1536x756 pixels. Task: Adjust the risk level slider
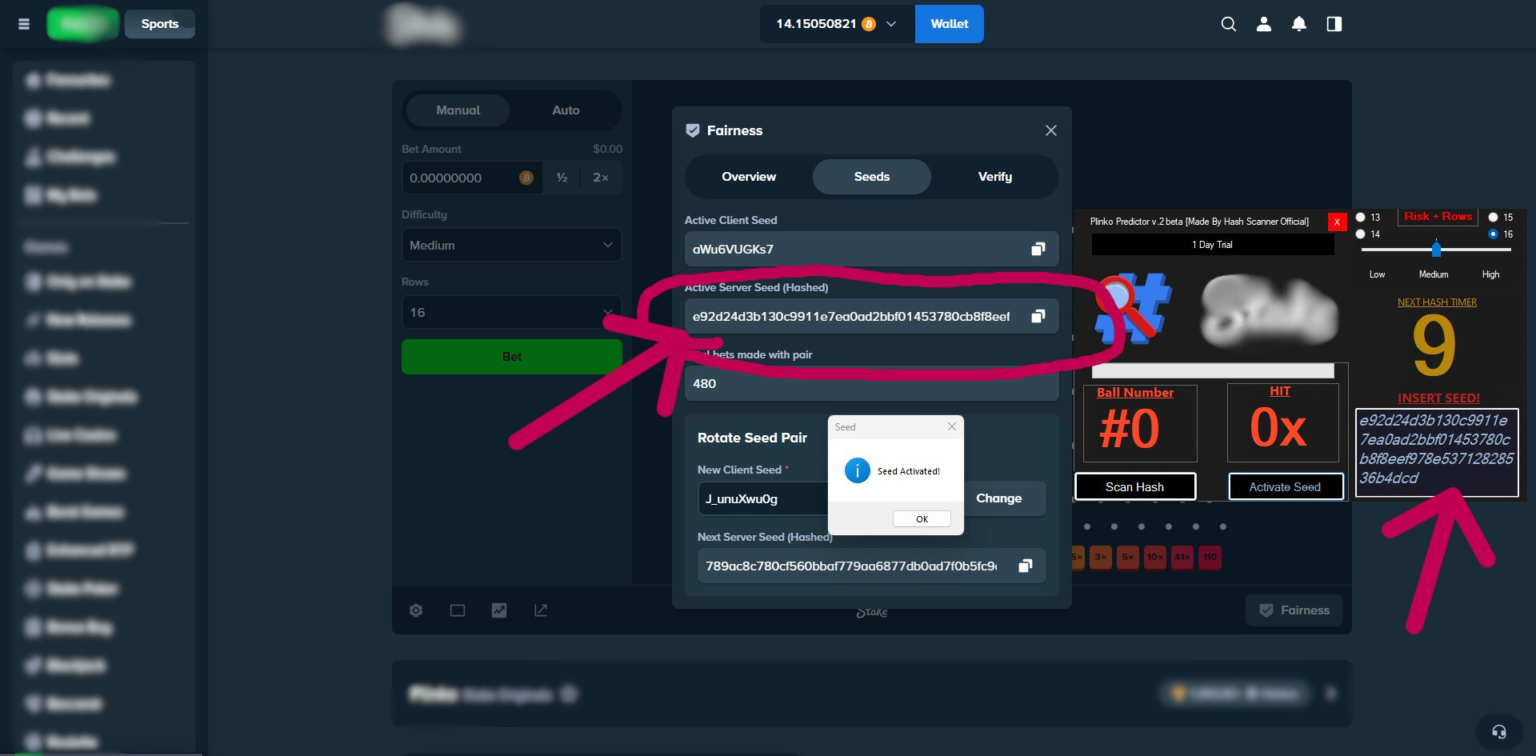coord(1436,248)
